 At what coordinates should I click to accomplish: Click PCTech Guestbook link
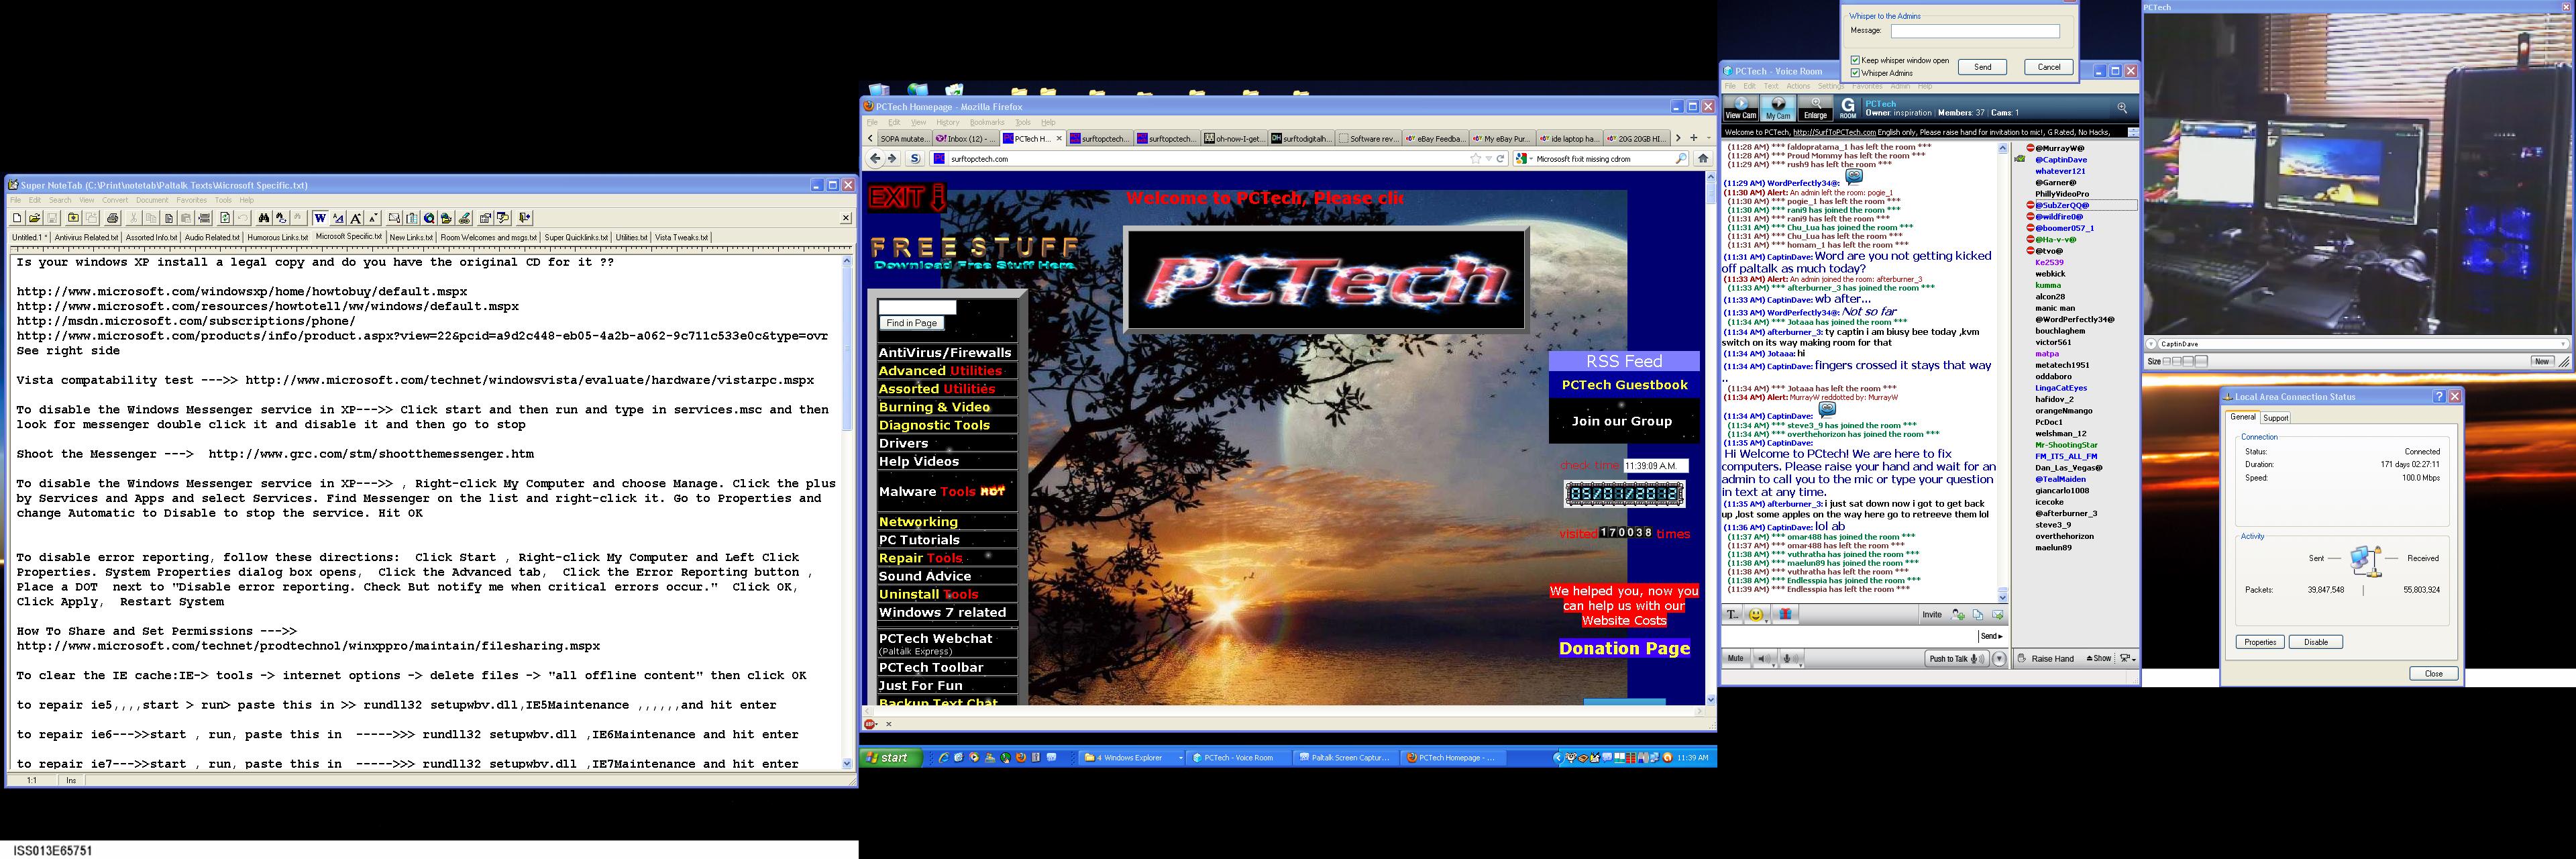pos(1624,385)
